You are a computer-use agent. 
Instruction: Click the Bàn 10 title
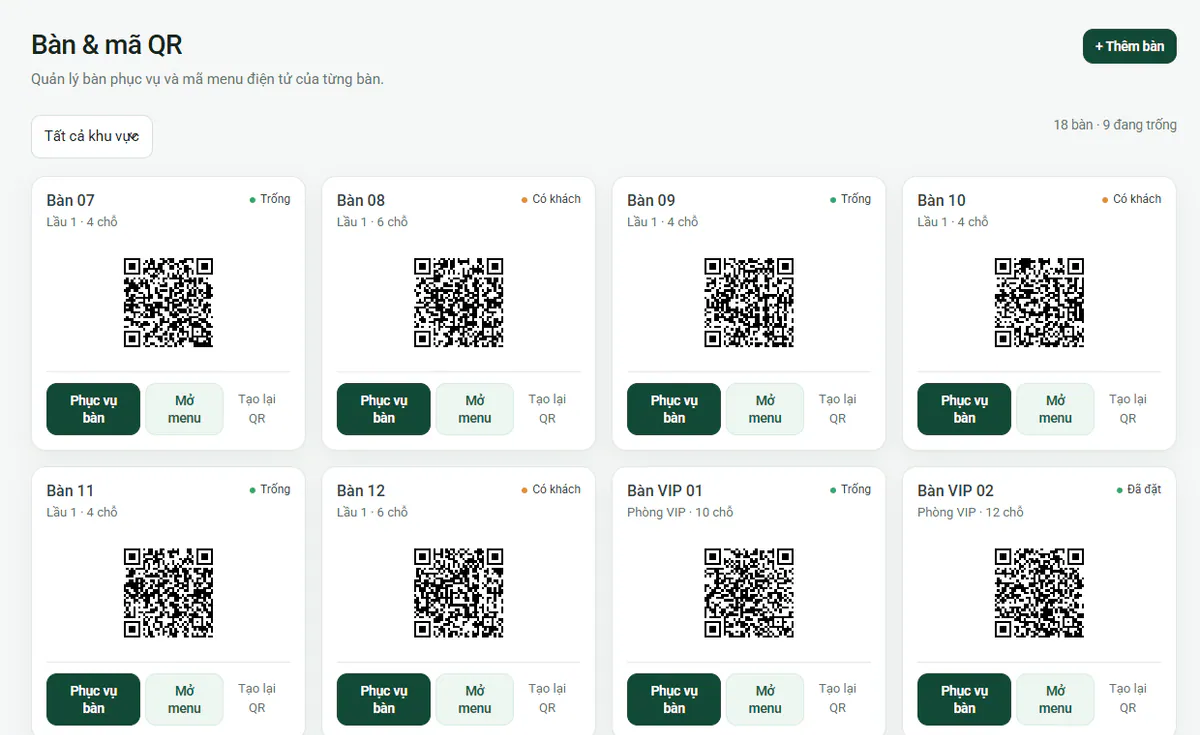942,200
